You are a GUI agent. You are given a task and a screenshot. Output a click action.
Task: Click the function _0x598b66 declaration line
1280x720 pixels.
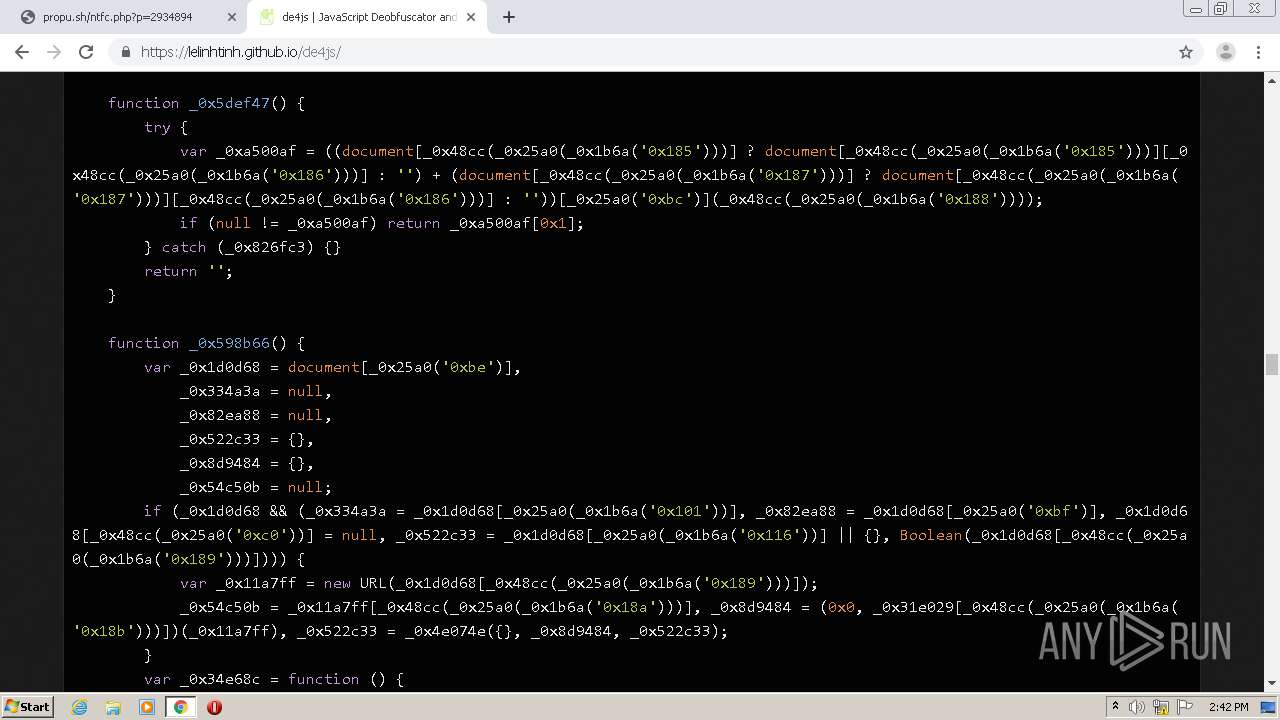(206, 343)
